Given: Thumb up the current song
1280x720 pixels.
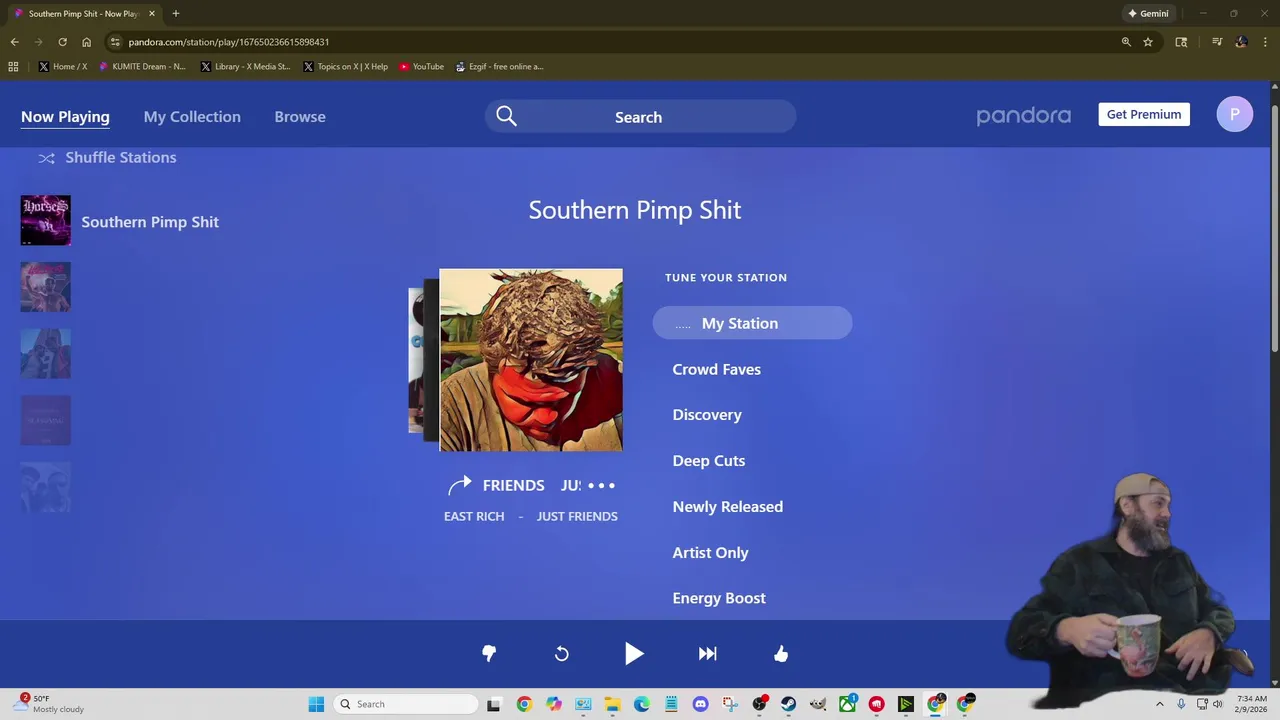Looking at the screenshot, I should (x=781, y=653).
